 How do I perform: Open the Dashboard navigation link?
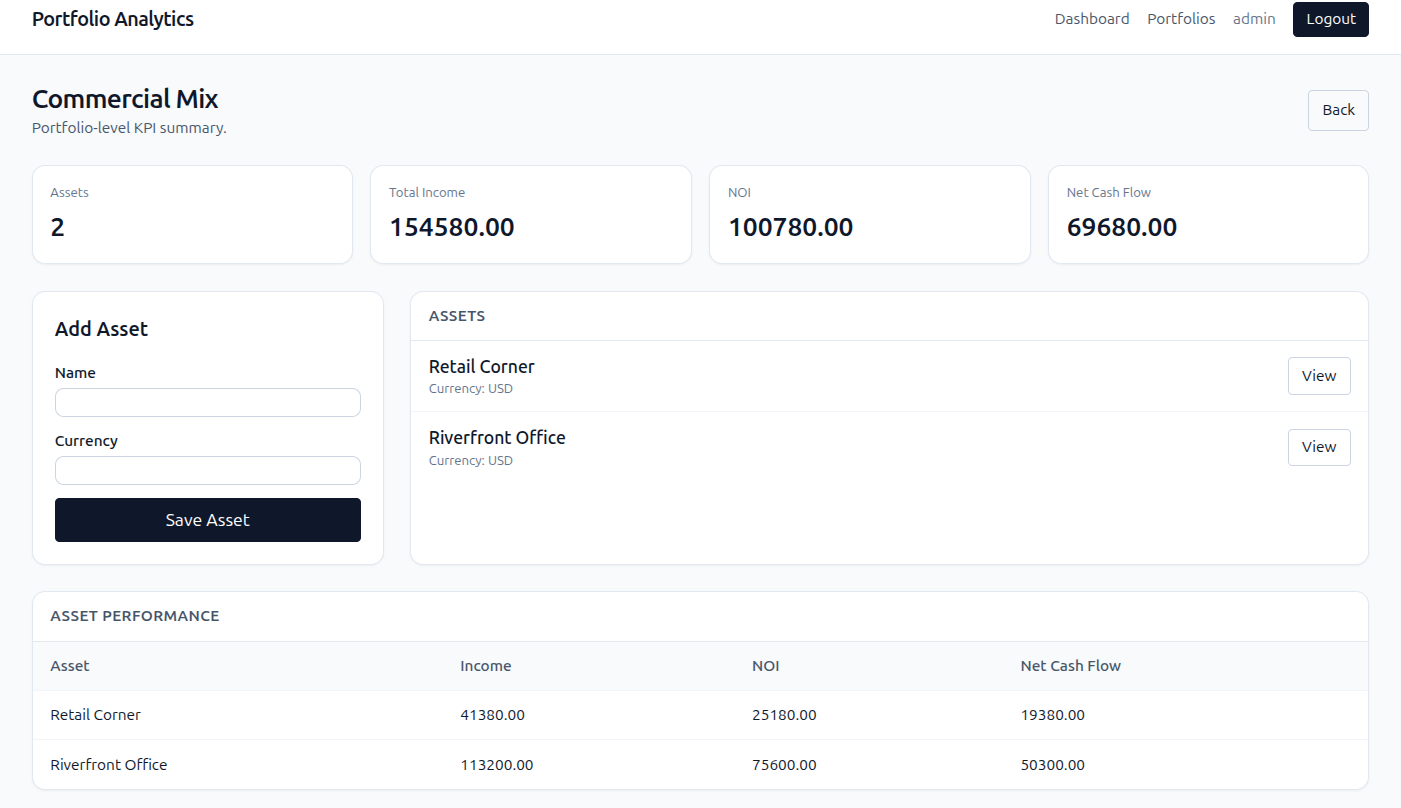pos(1092,19)
